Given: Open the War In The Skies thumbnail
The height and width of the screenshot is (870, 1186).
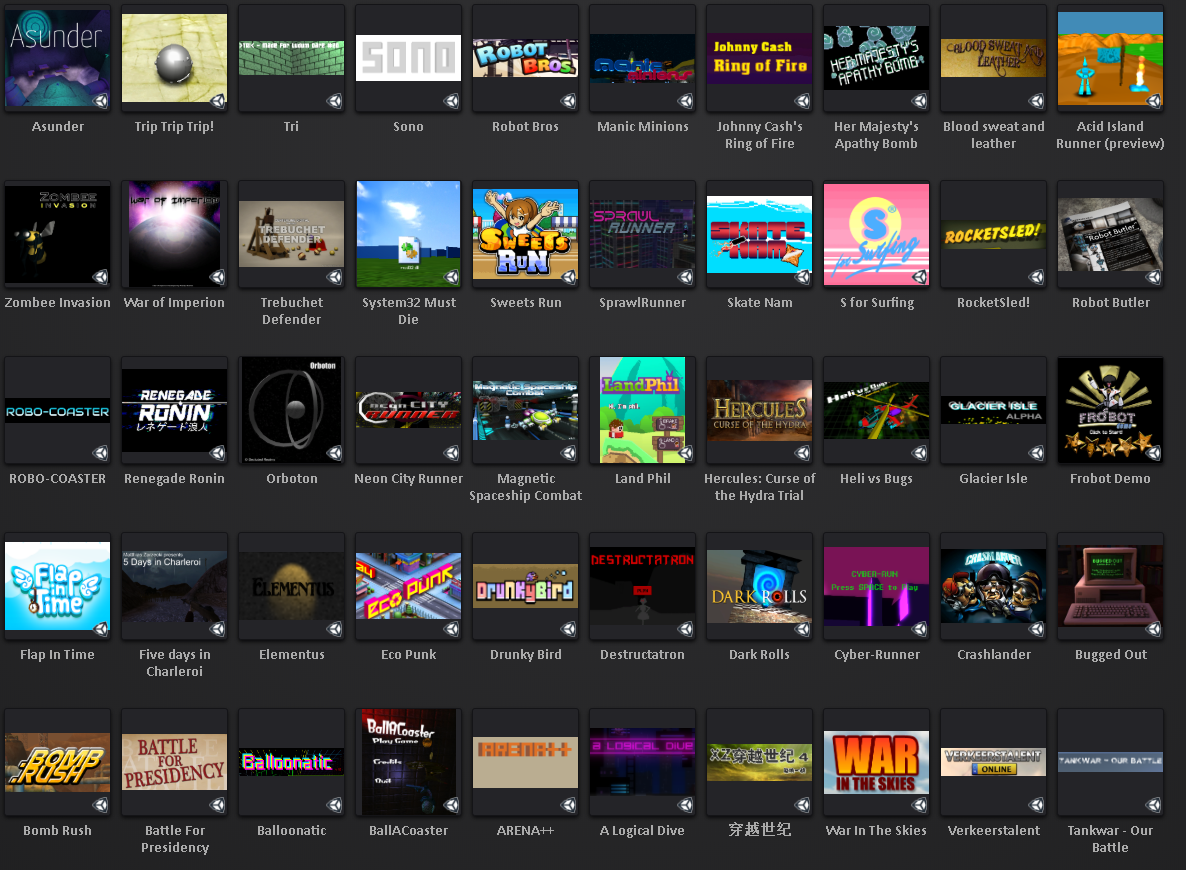Looking at the screenshot, I should point(876,762).
